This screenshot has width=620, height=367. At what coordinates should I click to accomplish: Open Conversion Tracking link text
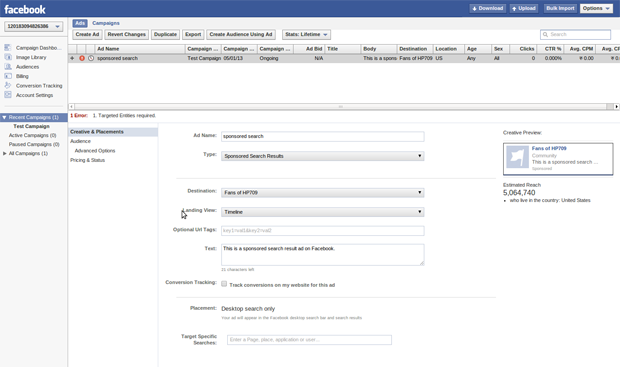tap(39, 86)
